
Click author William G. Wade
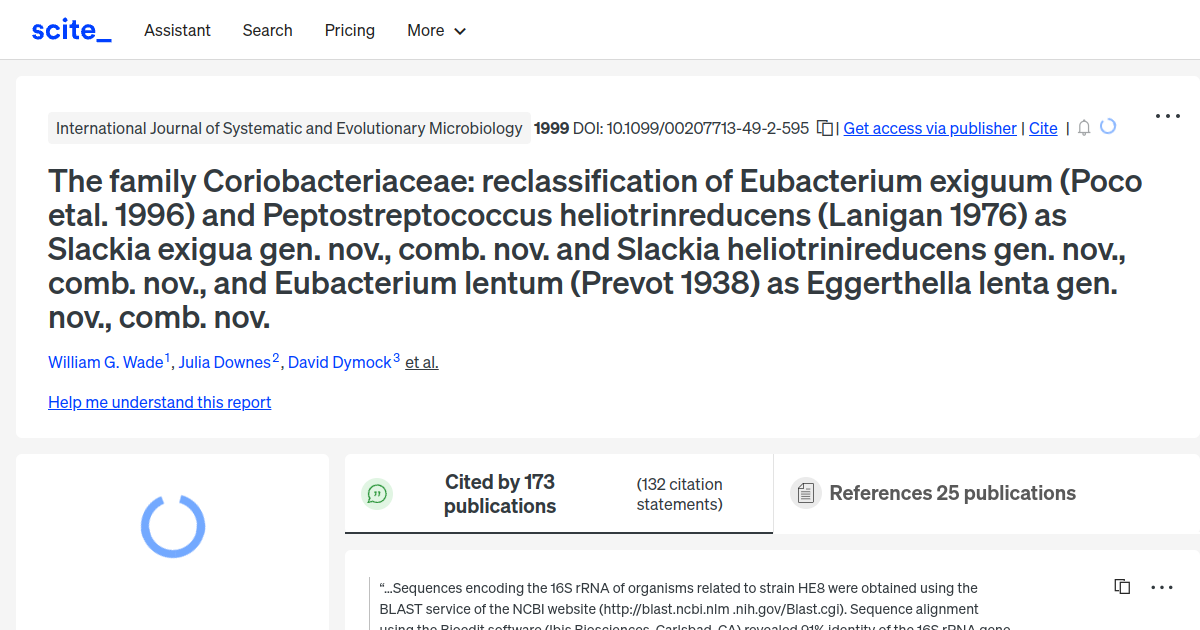(x=106, y=362)
